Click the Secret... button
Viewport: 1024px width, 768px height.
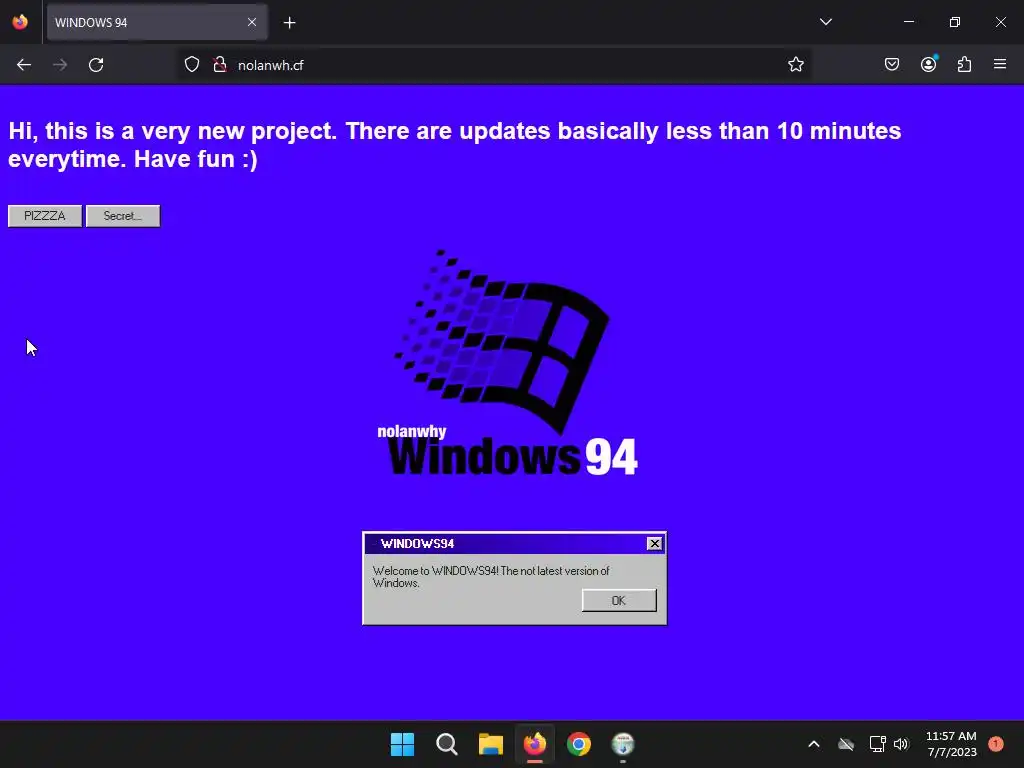(x=123, y=216)
